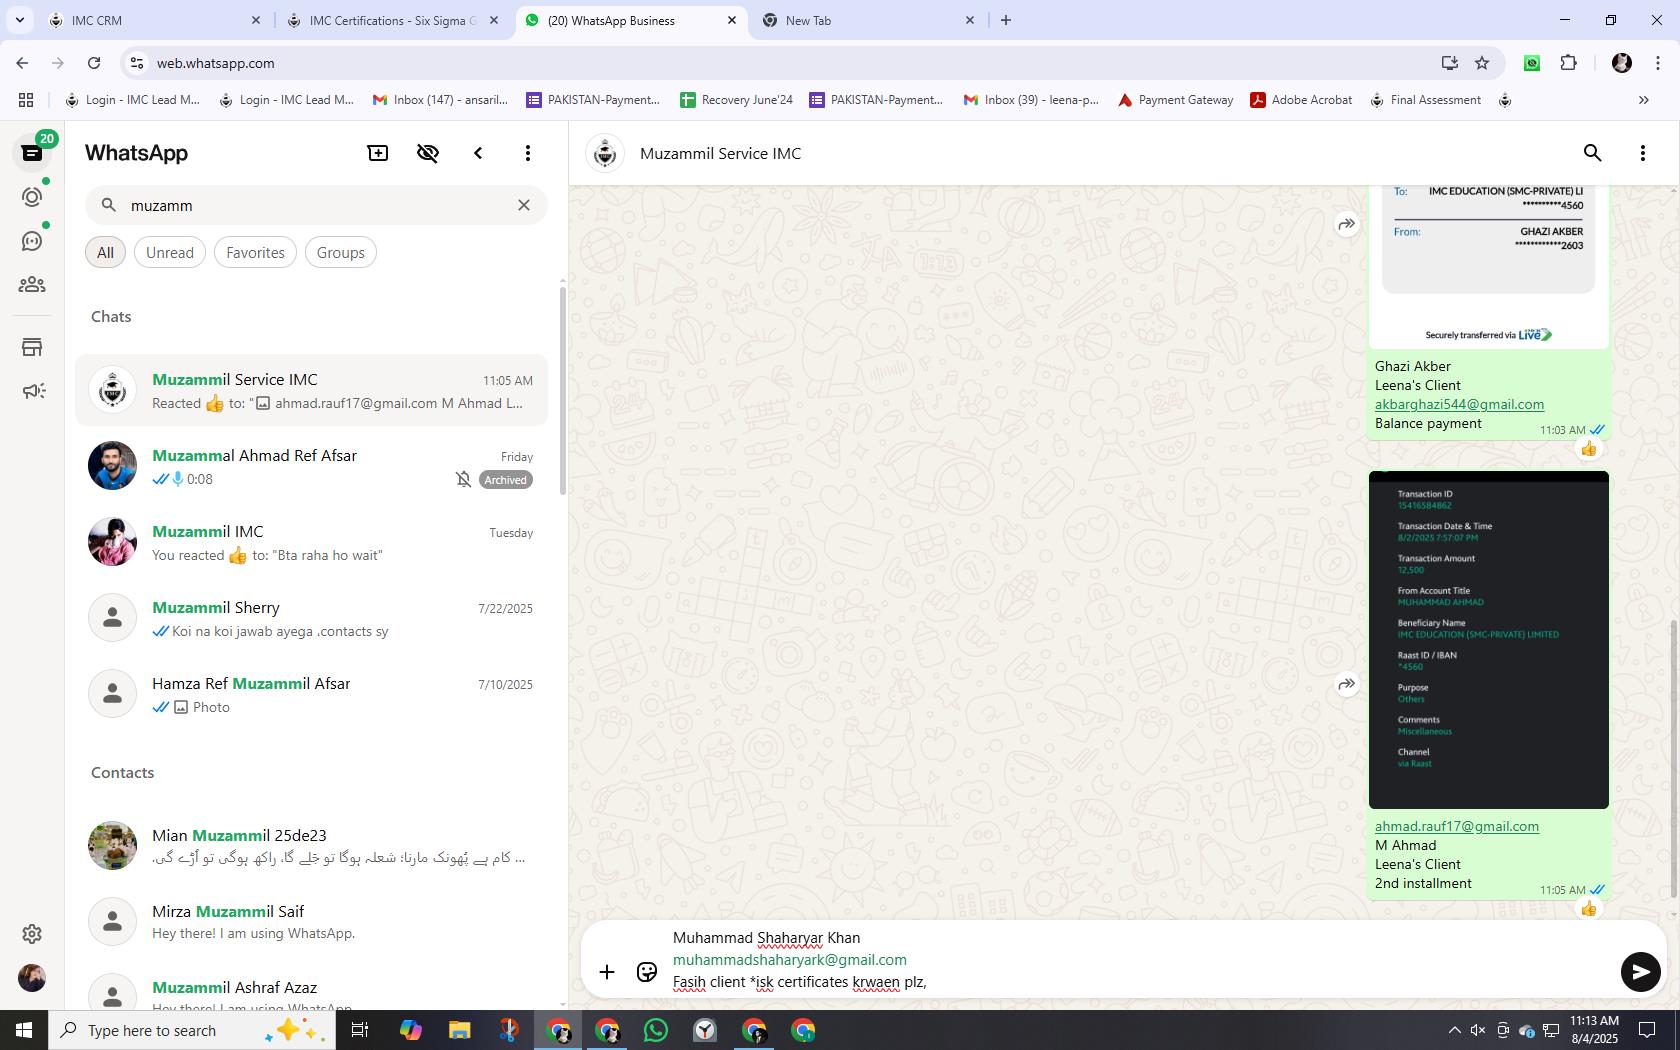View the dark transaction receipt image
The image size is (1680, 1050).
coord(1489,640)
